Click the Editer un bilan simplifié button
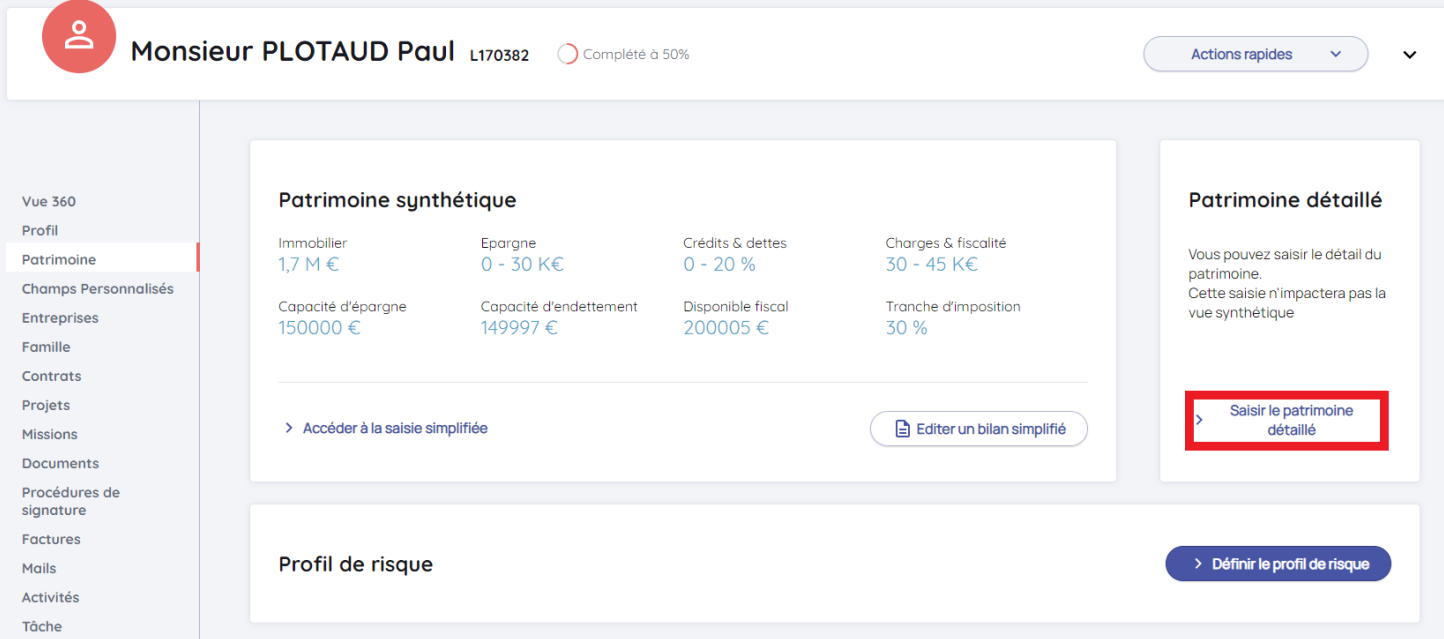This screenshot has height=639, width=1444. click(978, 429)
